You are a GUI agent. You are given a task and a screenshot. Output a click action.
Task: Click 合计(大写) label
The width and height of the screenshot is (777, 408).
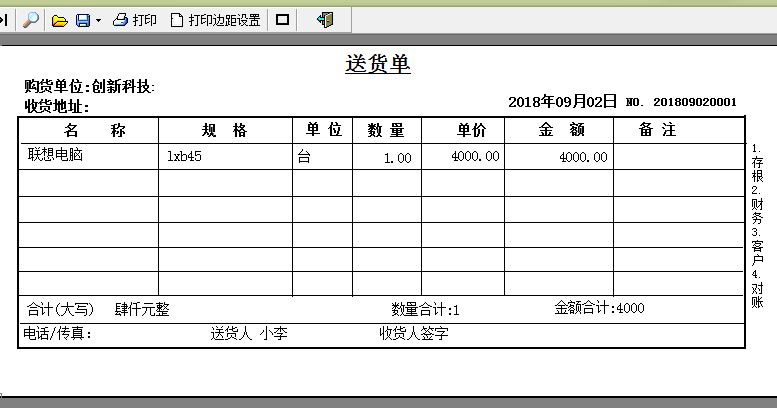point(60,309)
